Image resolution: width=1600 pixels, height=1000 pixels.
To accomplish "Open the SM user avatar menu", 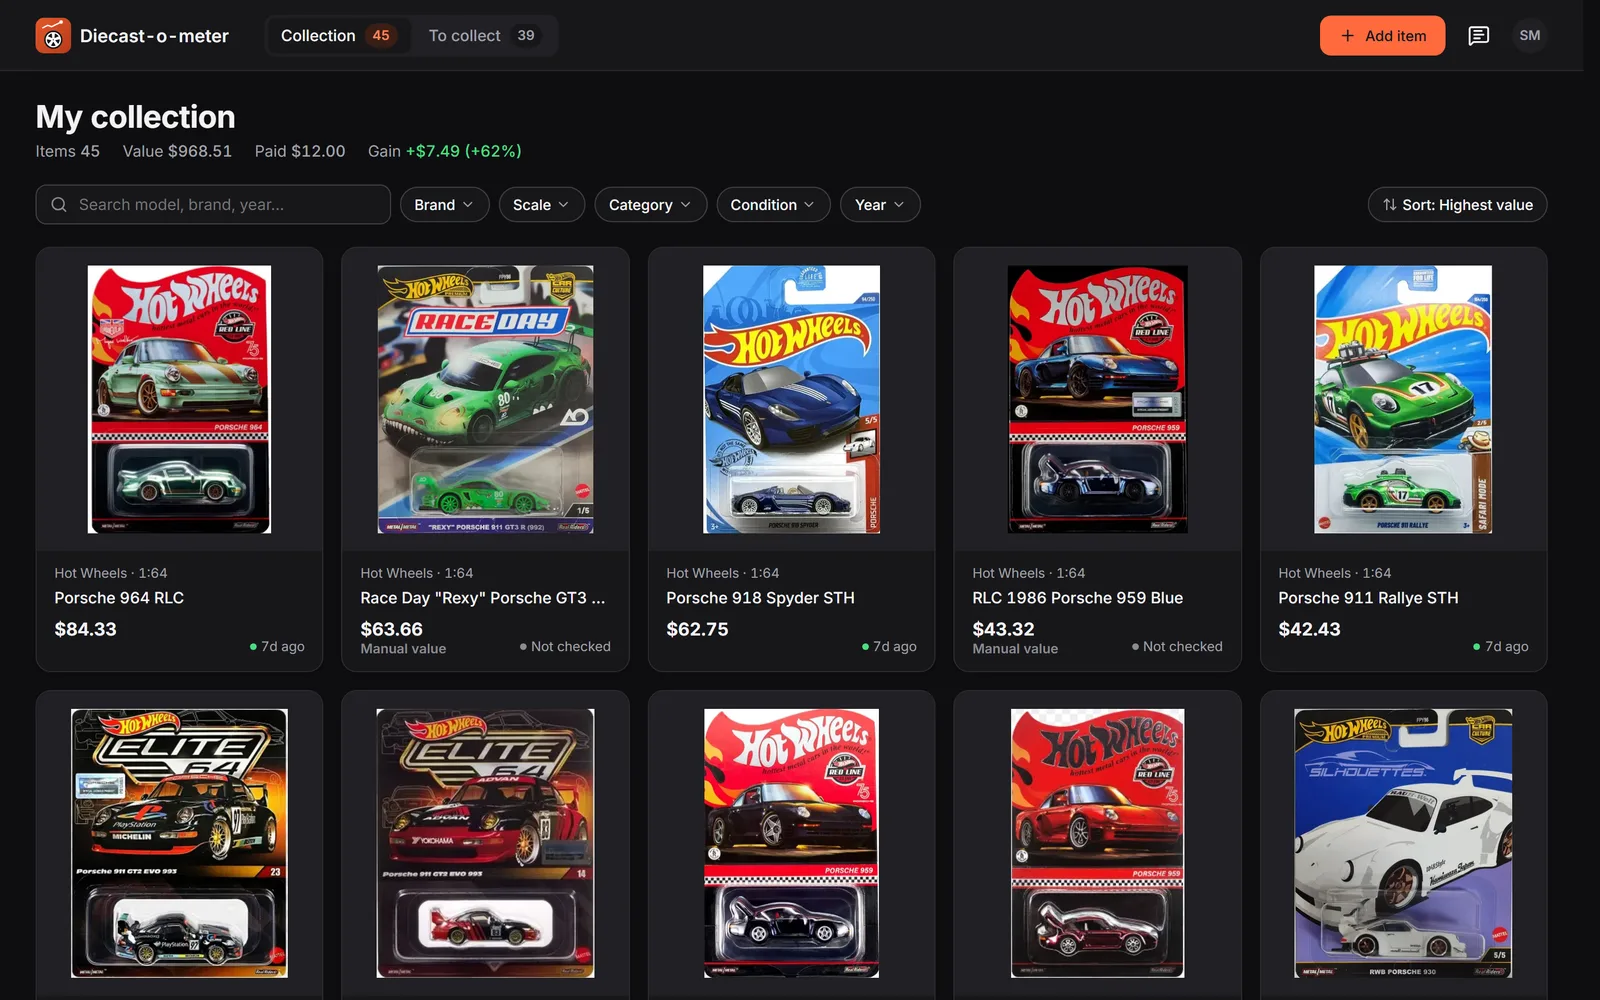I will tap(1529, 36).
